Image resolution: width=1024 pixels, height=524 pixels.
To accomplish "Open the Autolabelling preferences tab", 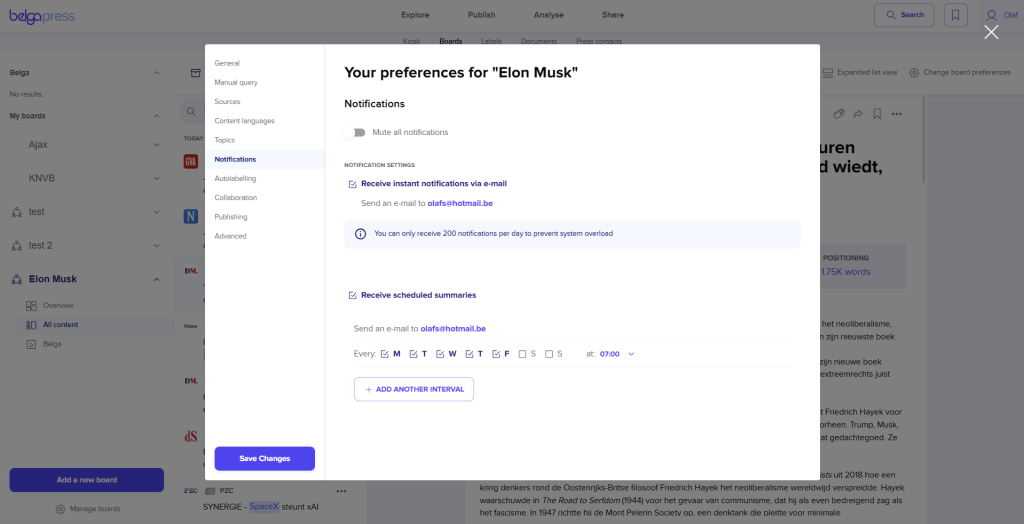I will coord(235,178).
